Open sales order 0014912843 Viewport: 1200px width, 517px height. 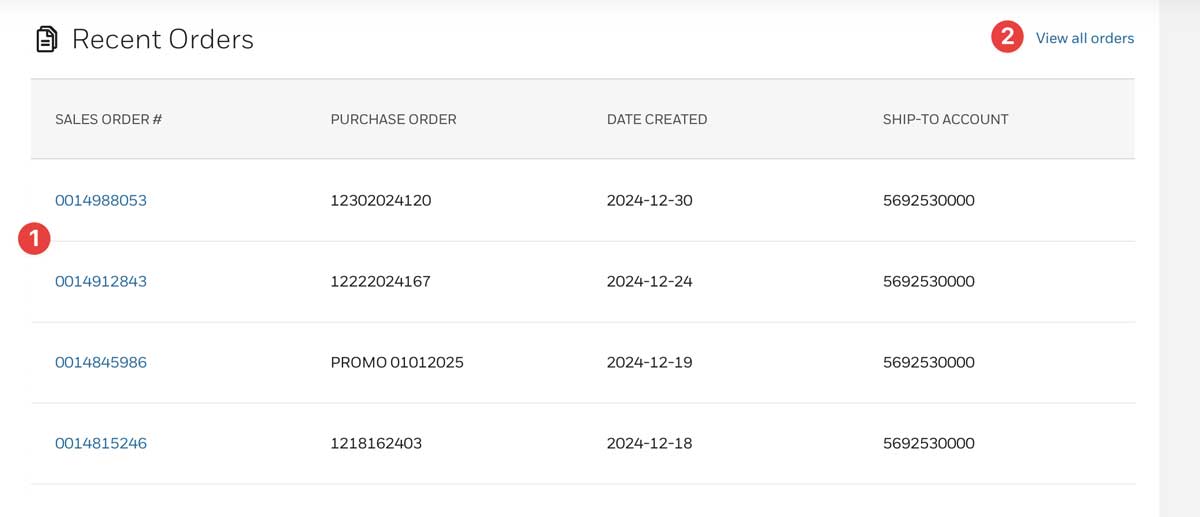click(101, 281)
